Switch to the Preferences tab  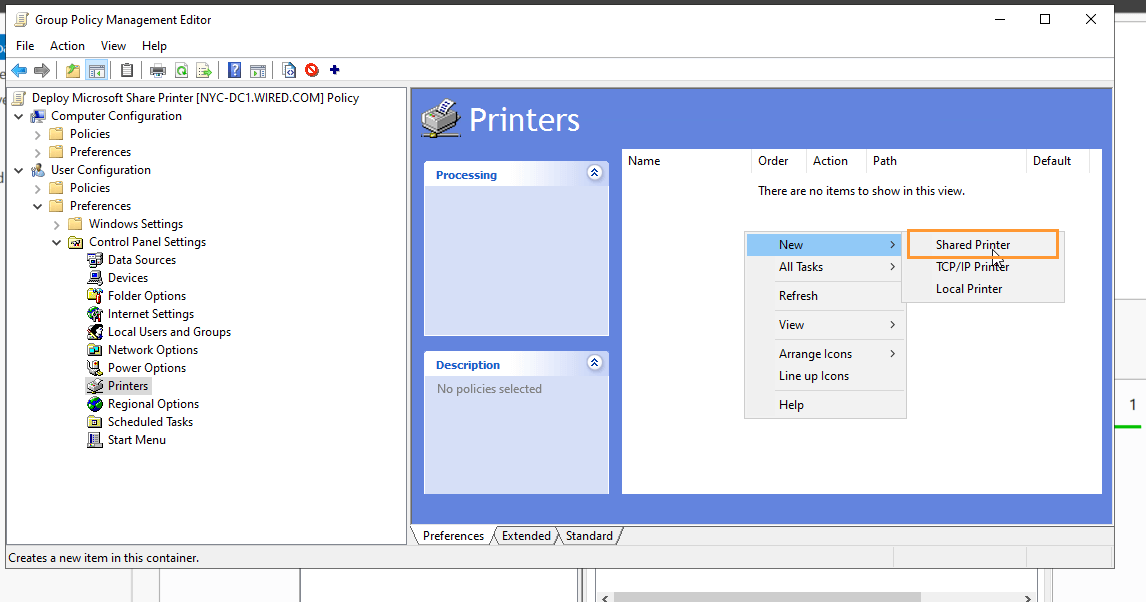pyautogui.click(x=453, y=536)
